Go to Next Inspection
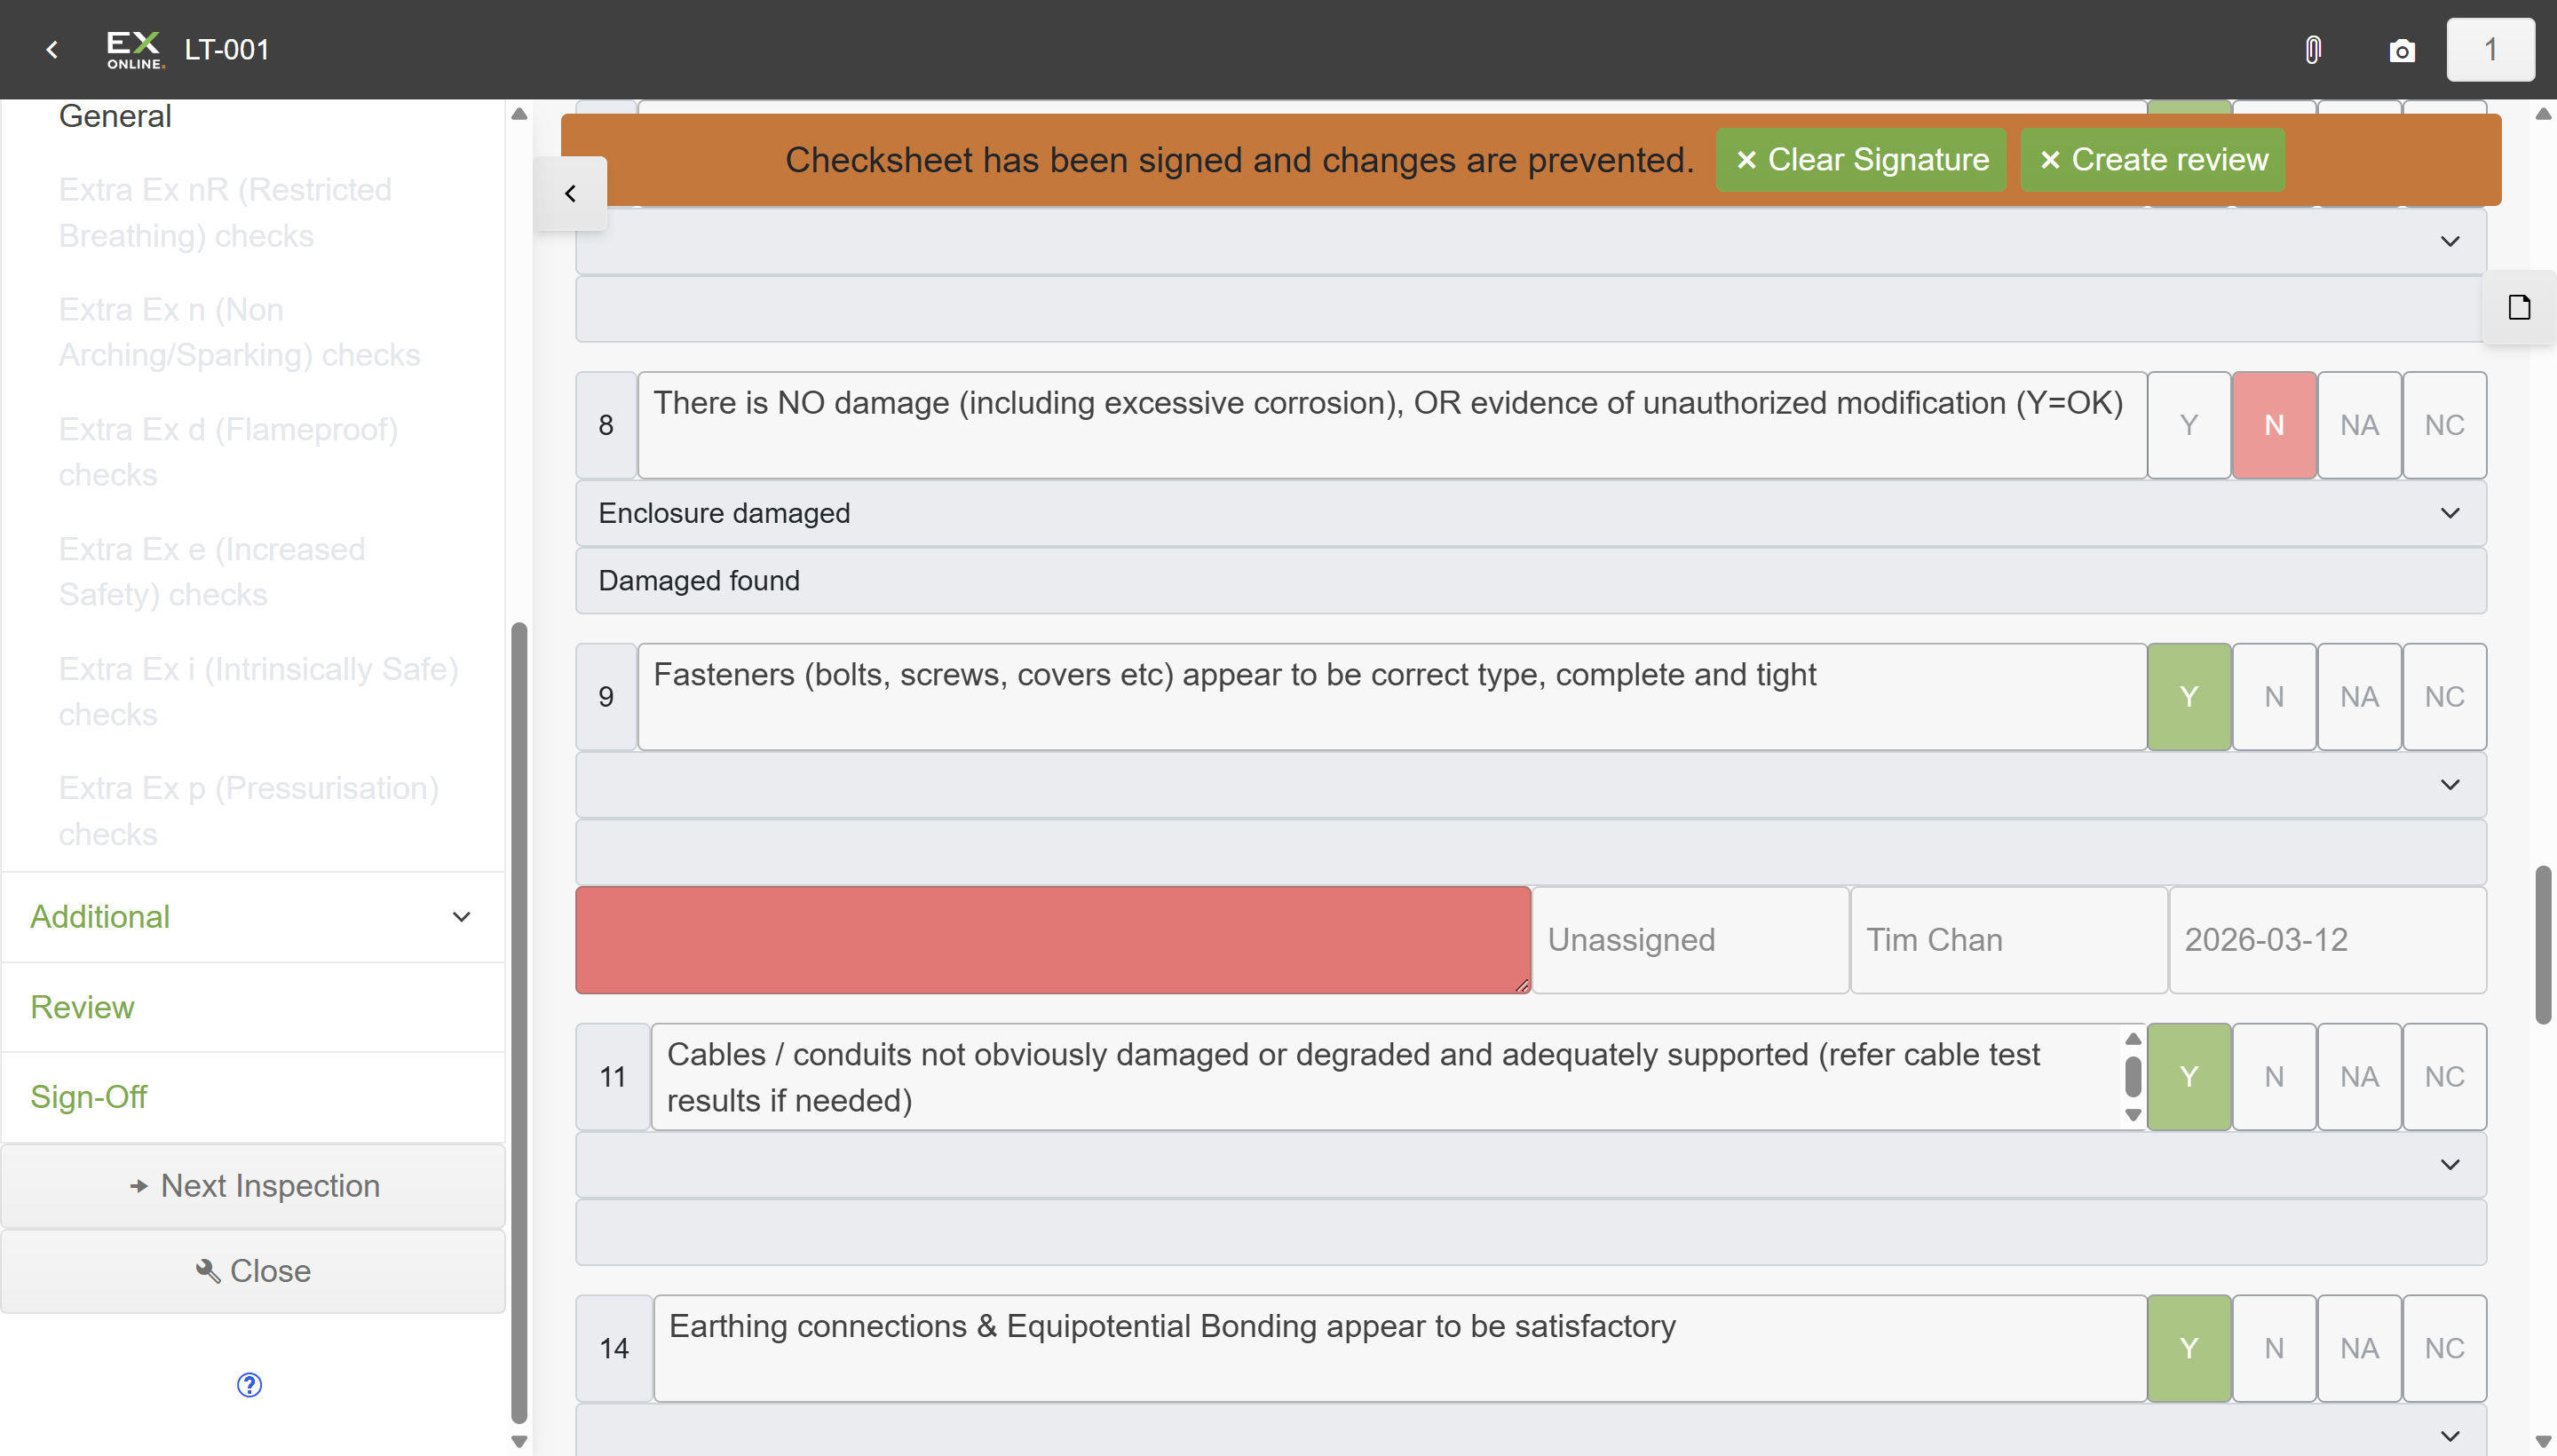The image size is (2557, 1456). click(254, 1185)
